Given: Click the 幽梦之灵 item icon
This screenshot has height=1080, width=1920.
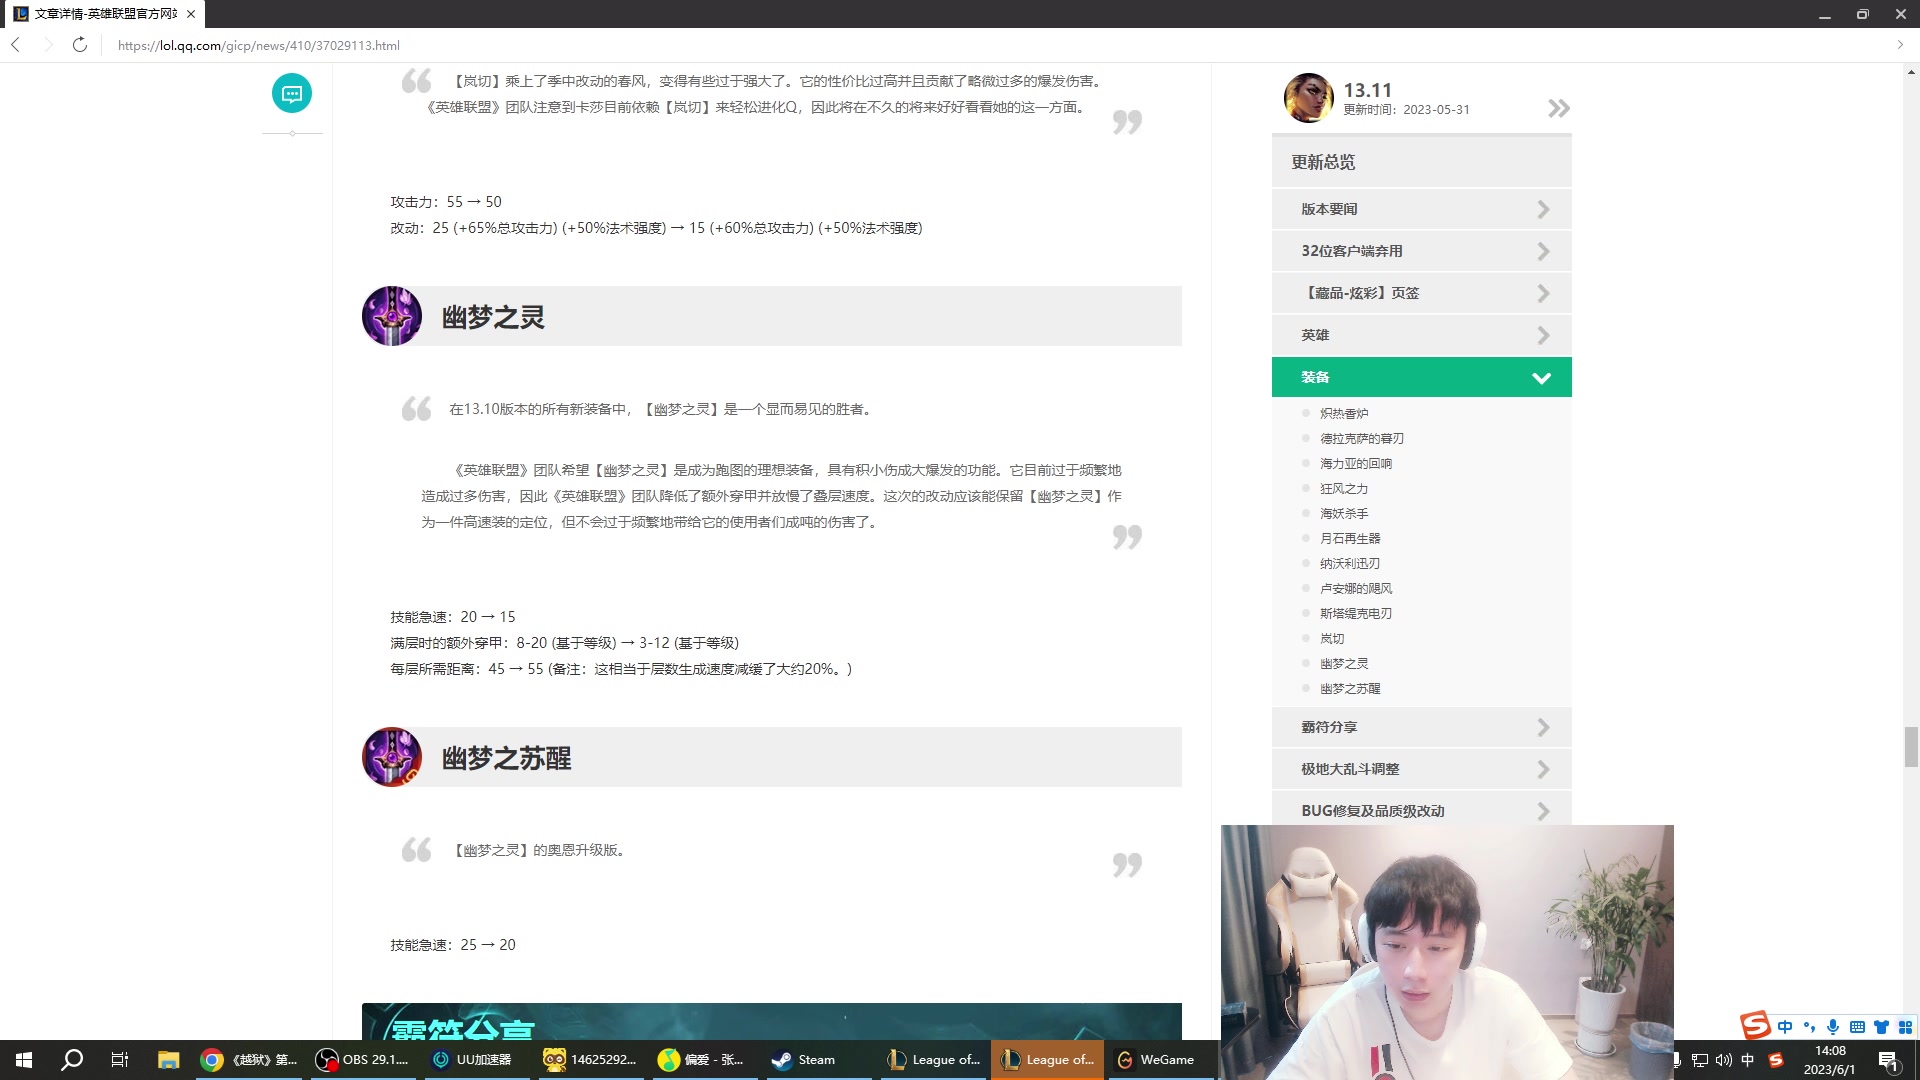Looking at the screenshot, I should 392,316.
